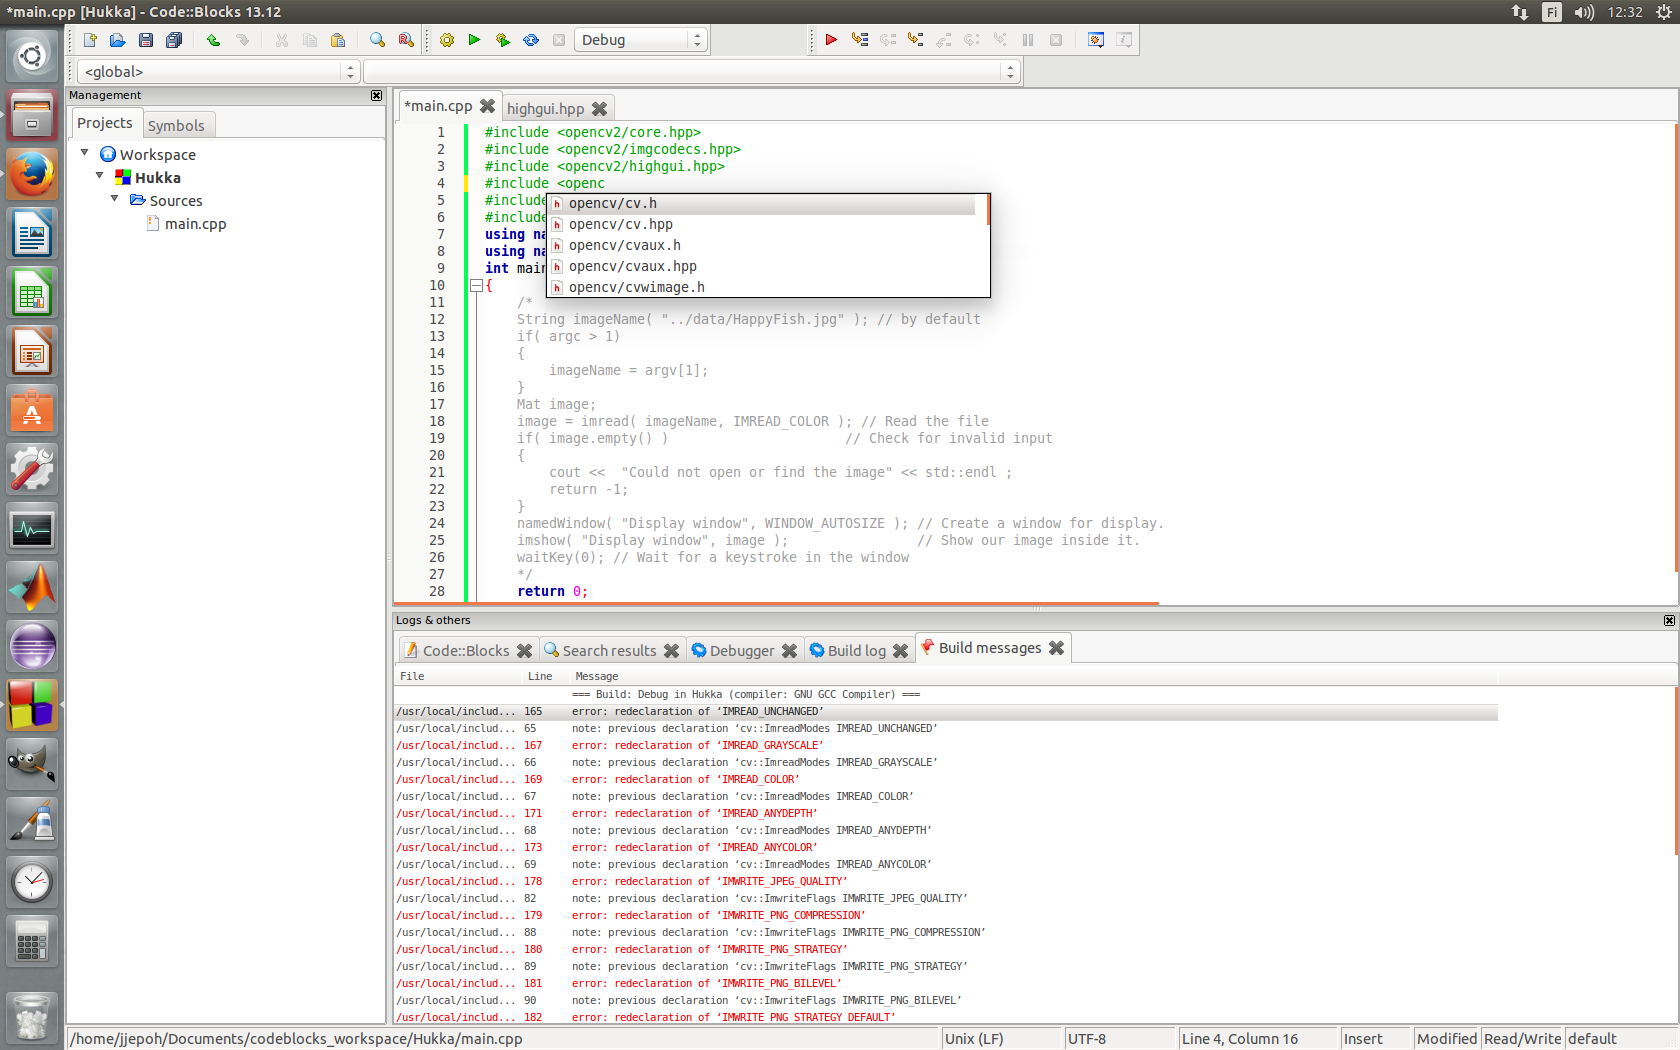
Task: Click the volume icon in tray
Action: [x=1584, y=12]
